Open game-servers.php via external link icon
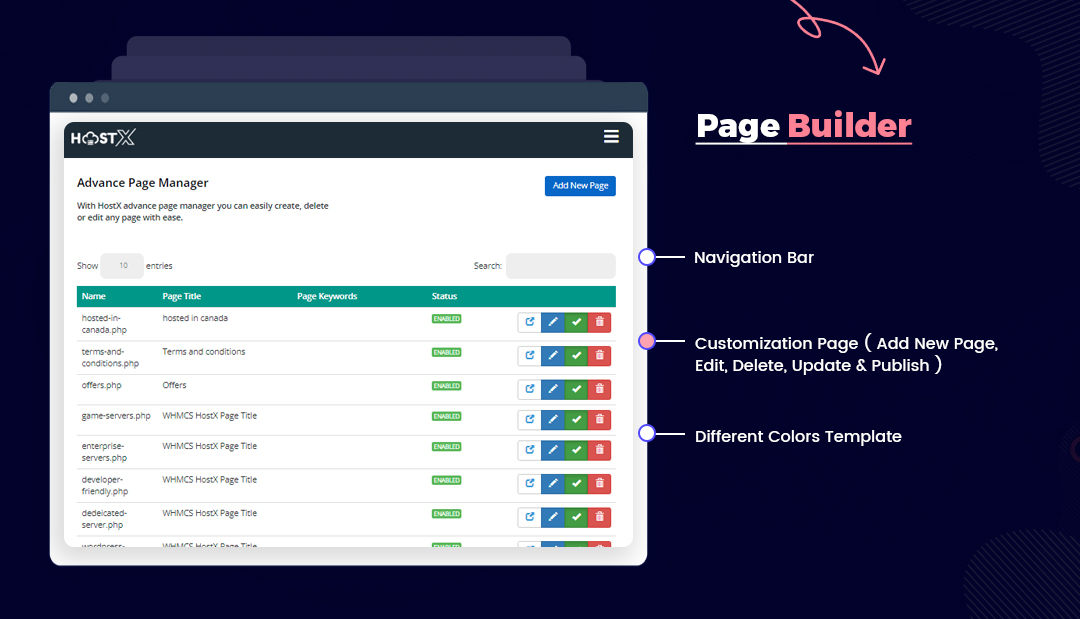 coord(529,420)
